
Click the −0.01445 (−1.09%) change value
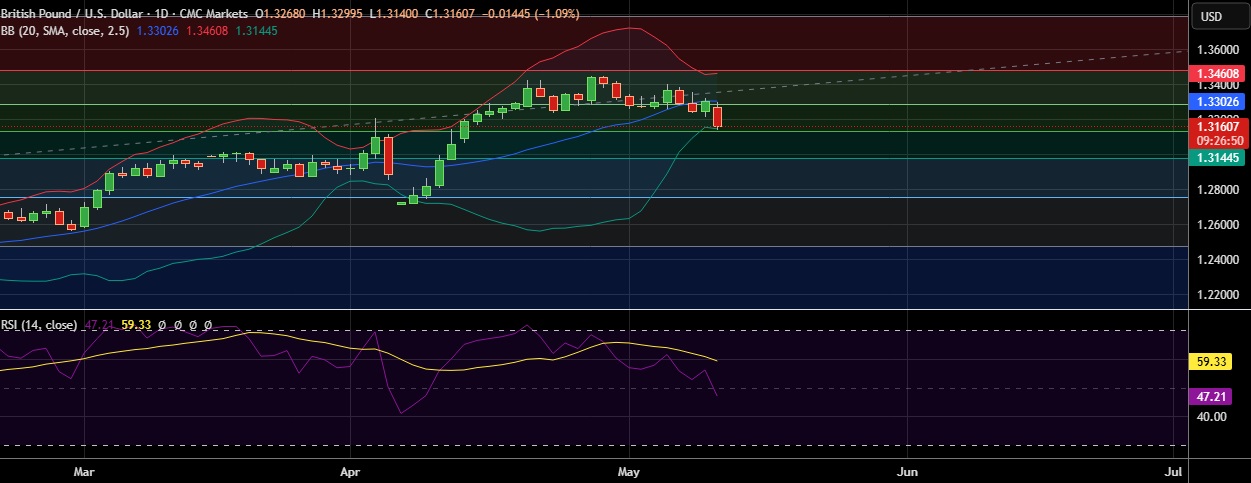point(533,14)
